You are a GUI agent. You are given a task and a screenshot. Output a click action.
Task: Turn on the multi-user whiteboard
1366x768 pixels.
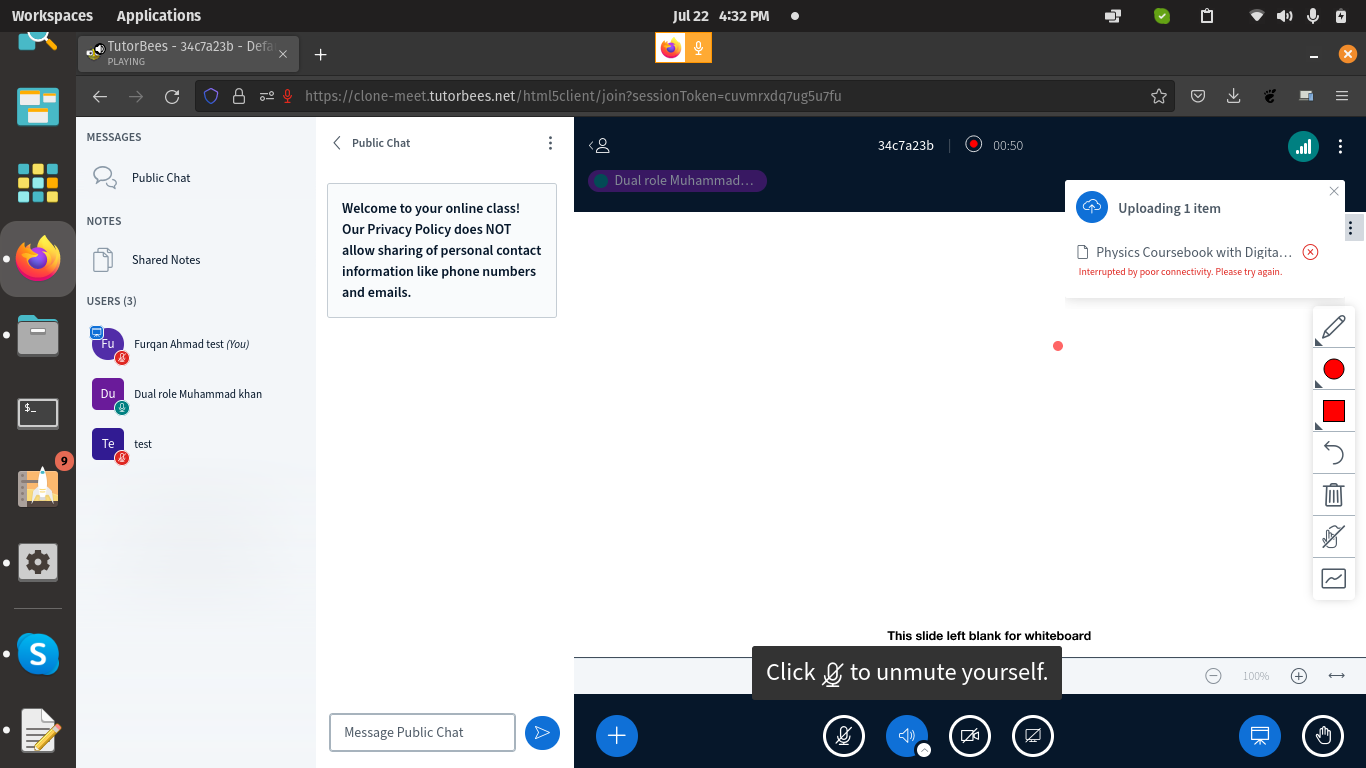point(1334,537)
